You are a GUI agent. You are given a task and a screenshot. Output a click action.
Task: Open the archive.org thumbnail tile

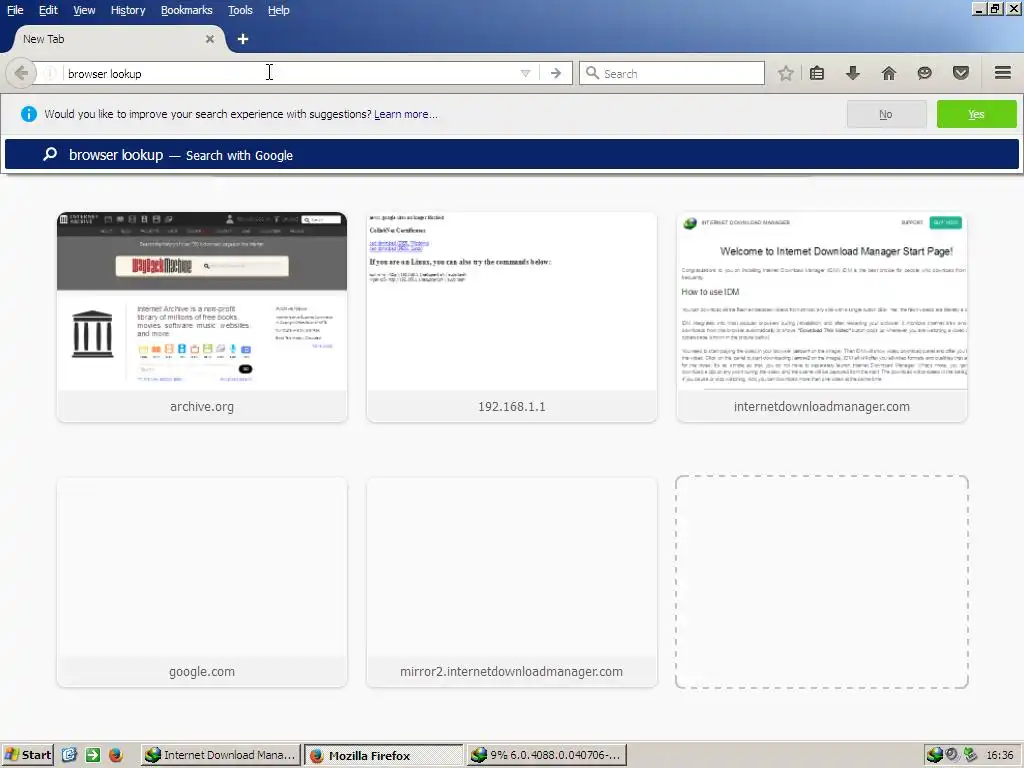click(x=202, y=317)
